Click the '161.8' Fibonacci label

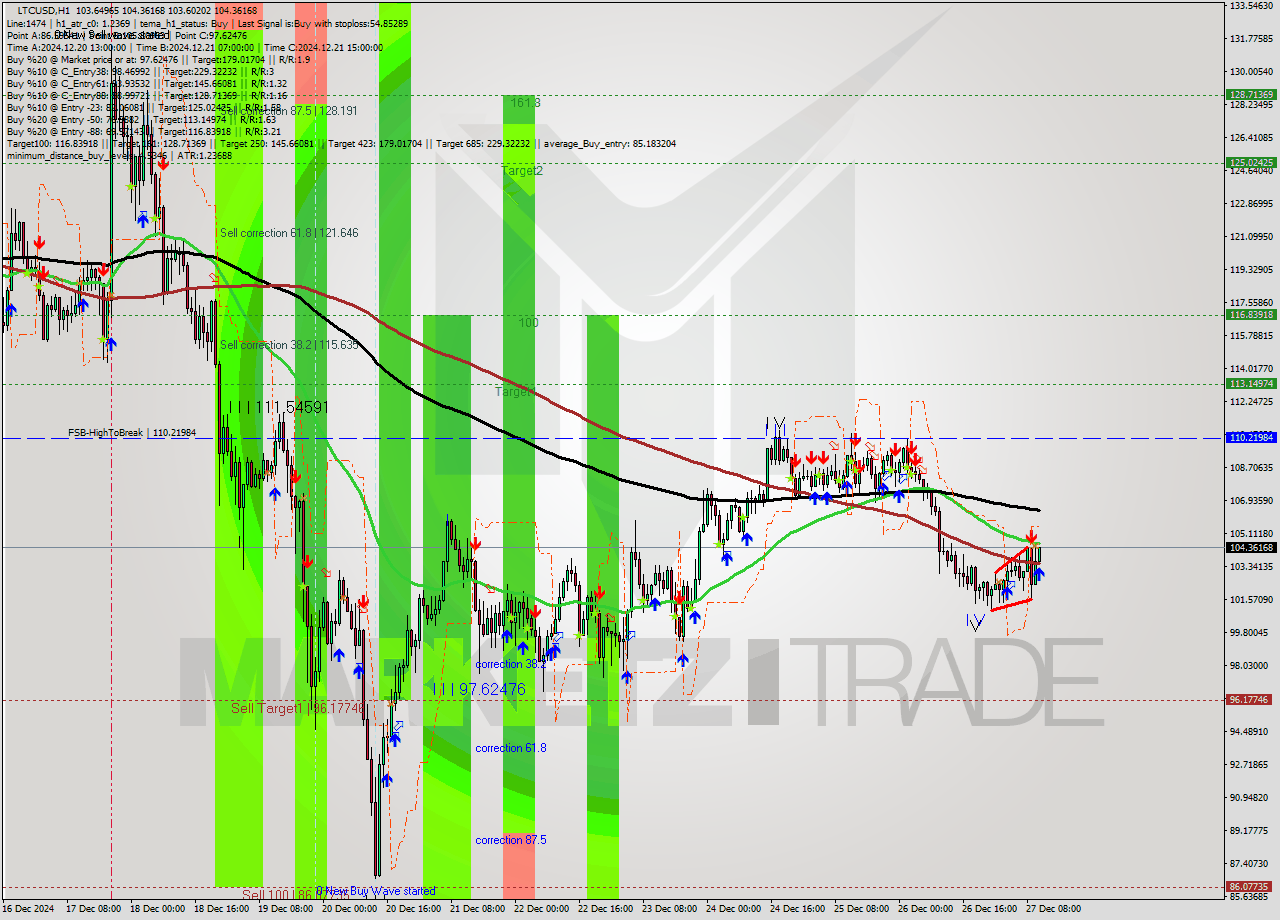[x=526, y=103]
